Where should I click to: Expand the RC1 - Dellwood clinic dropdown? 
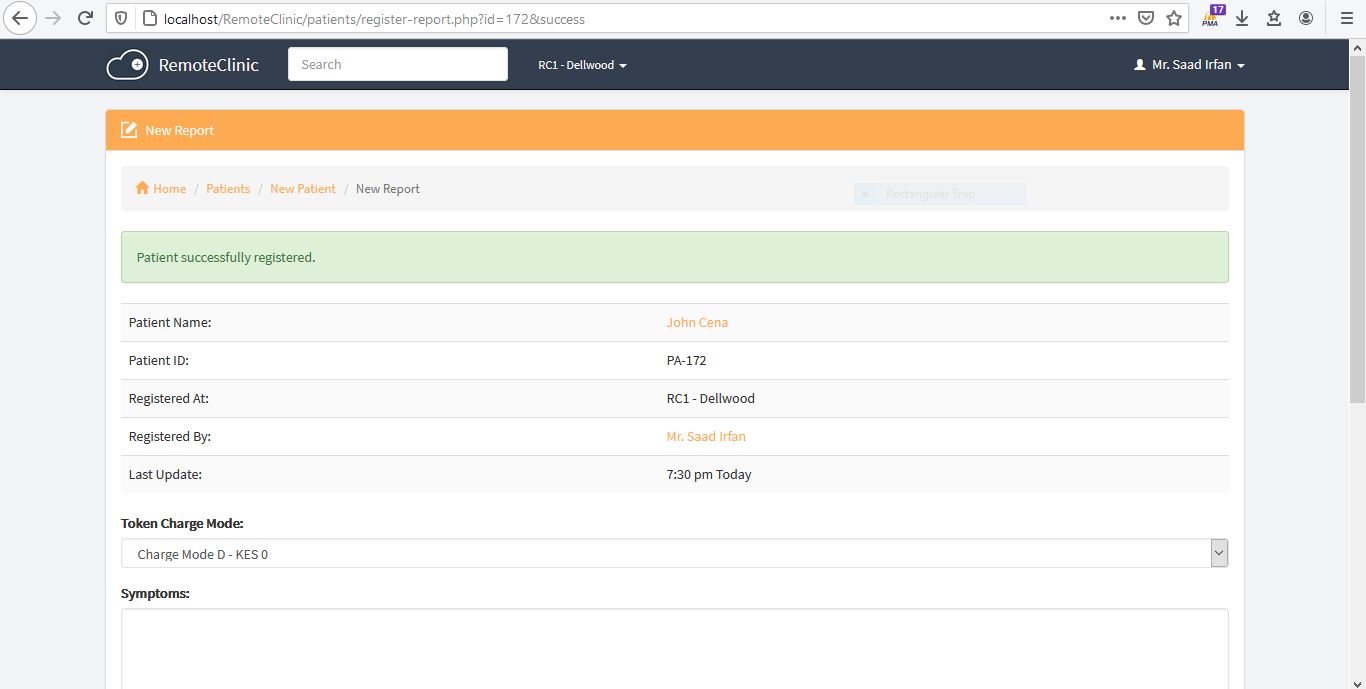click(x=582, y=65)
